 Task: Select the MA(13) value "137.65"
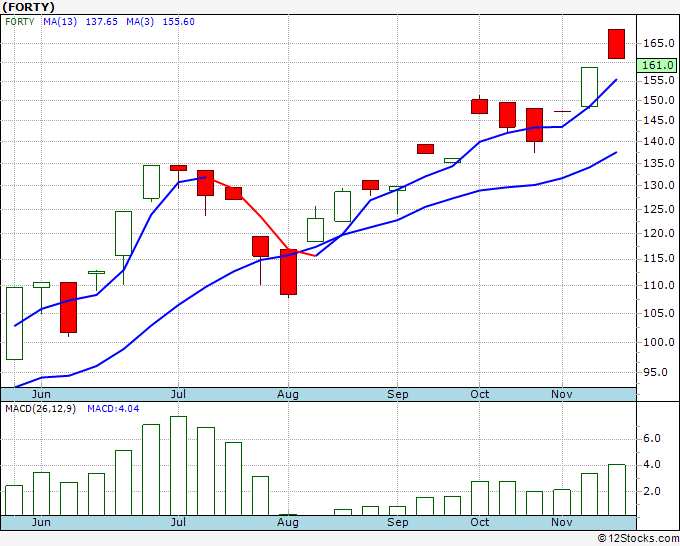pyautogui.click(x=101, y=22)
